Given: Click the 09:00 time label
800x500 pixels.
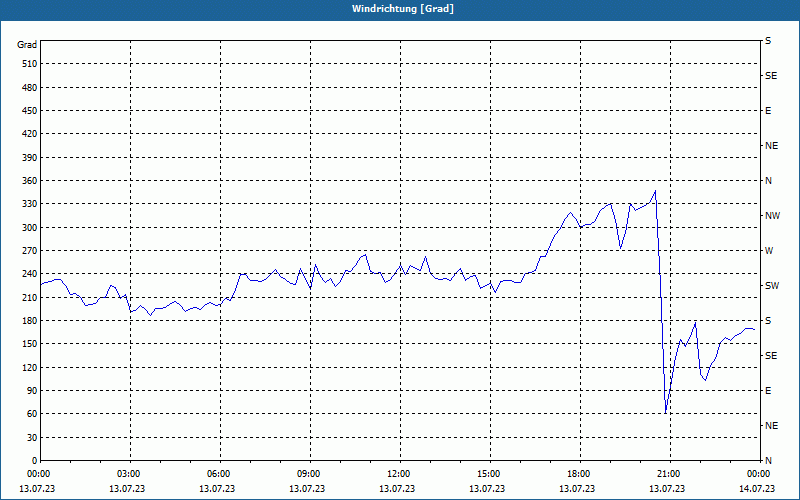Looking at the screenshot, I should point(310,474).
